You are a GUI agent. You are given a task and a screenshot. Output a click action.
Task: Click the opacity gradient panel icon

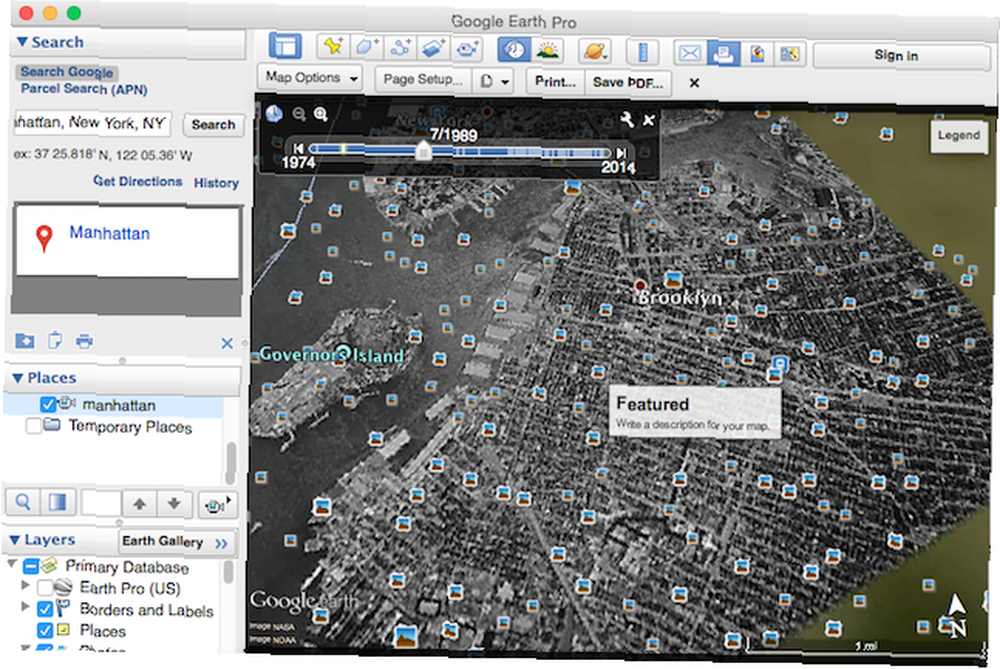pyautogui.click(x=58, y=503)
